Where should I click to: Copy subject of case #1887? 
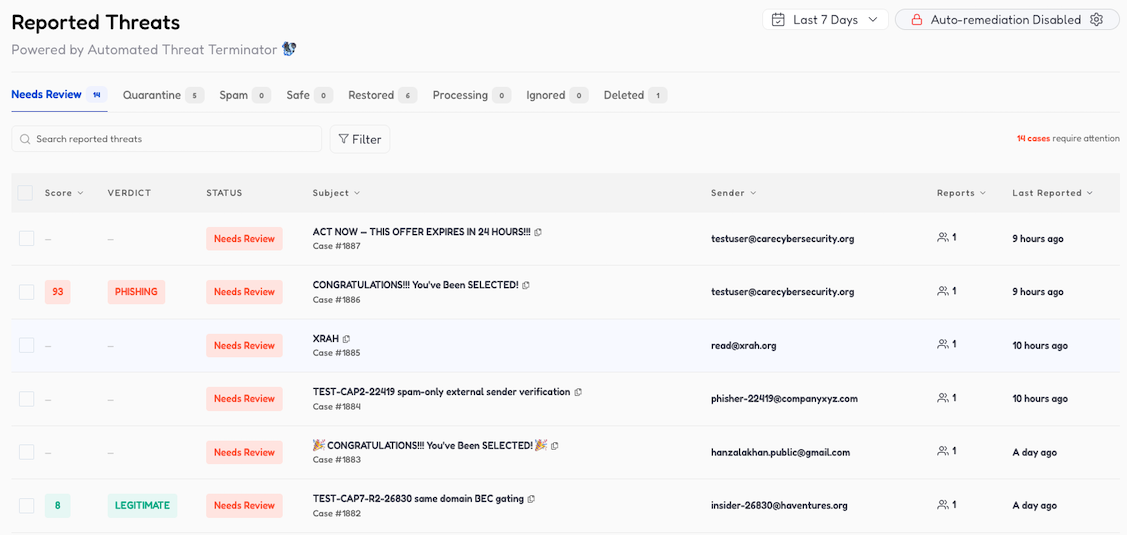pyautogui.click(x=538, y=232)
